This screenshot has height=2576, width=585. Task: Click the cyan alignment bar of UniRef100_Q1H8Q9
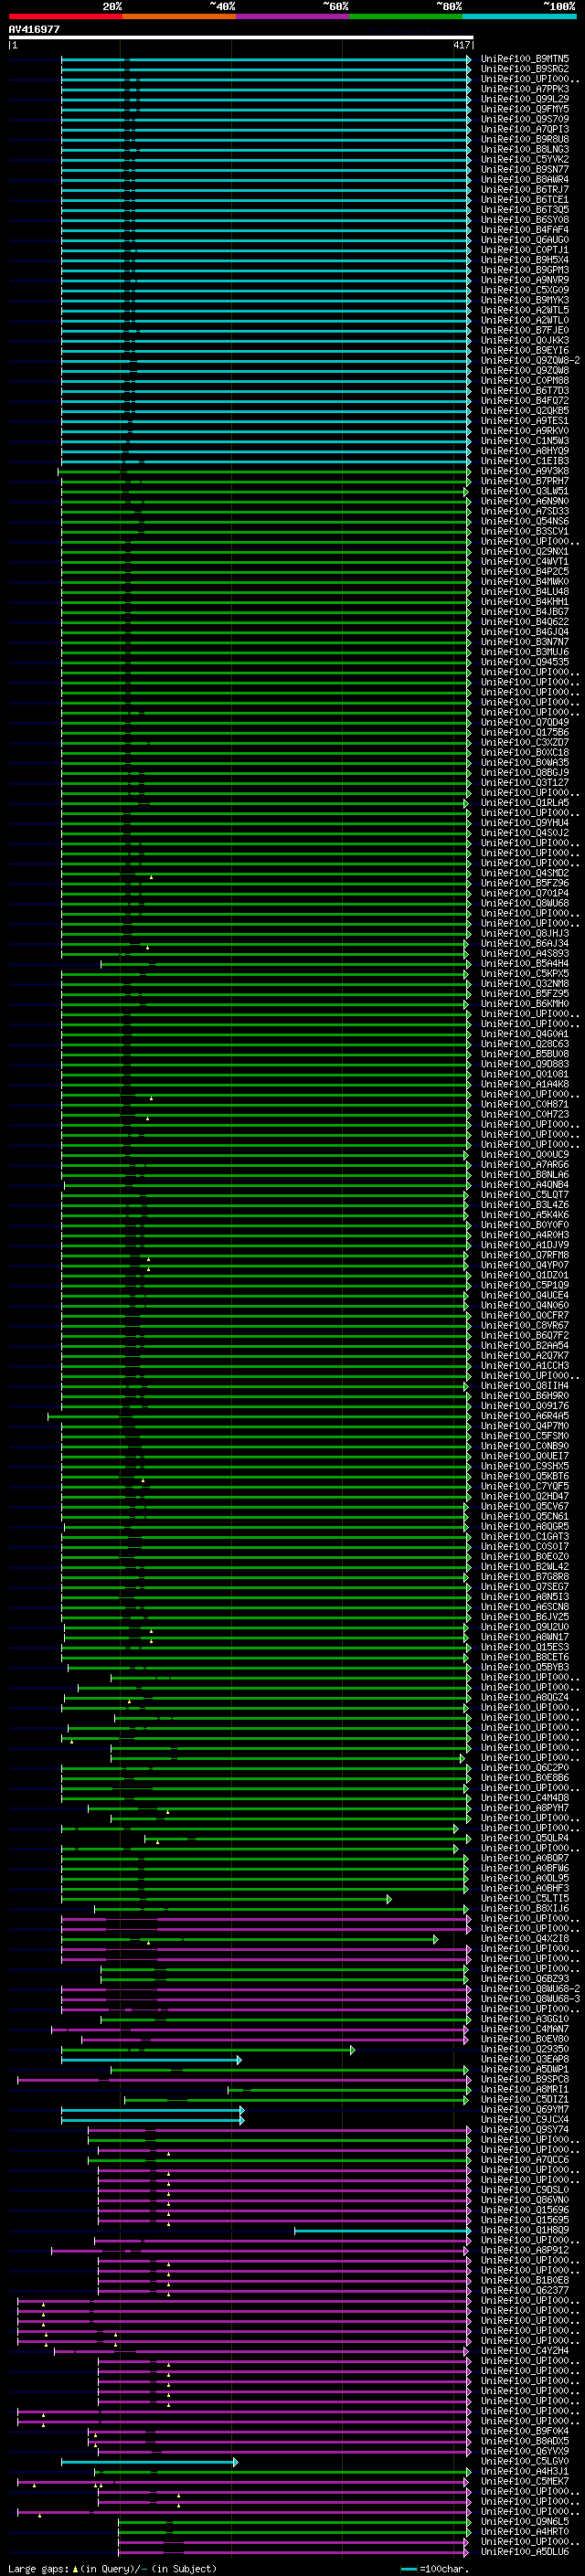382,2231
